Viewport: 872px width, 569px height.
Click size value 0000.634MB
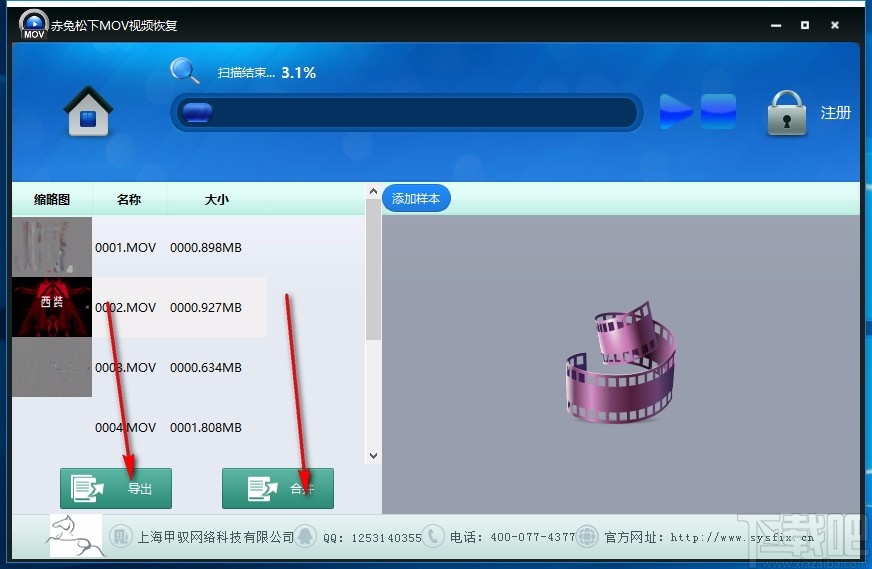pyautogui.click(x=206, y=368)
